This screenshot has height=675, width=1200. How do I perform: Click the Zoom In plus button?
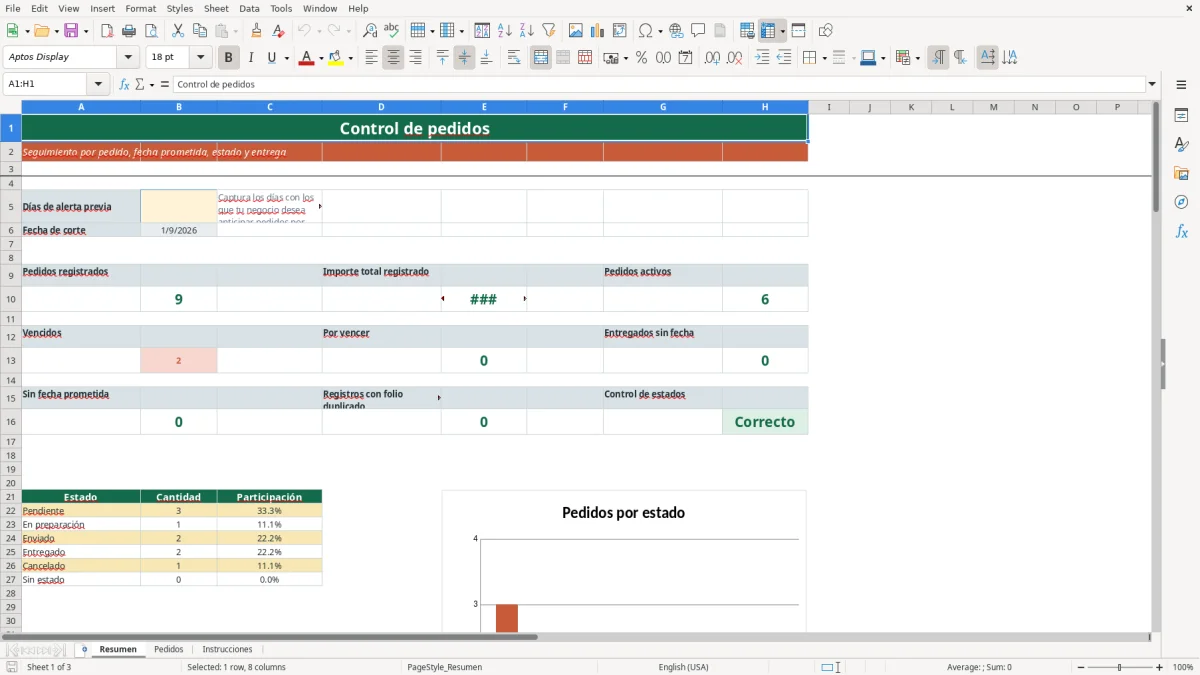point(1160,667)
